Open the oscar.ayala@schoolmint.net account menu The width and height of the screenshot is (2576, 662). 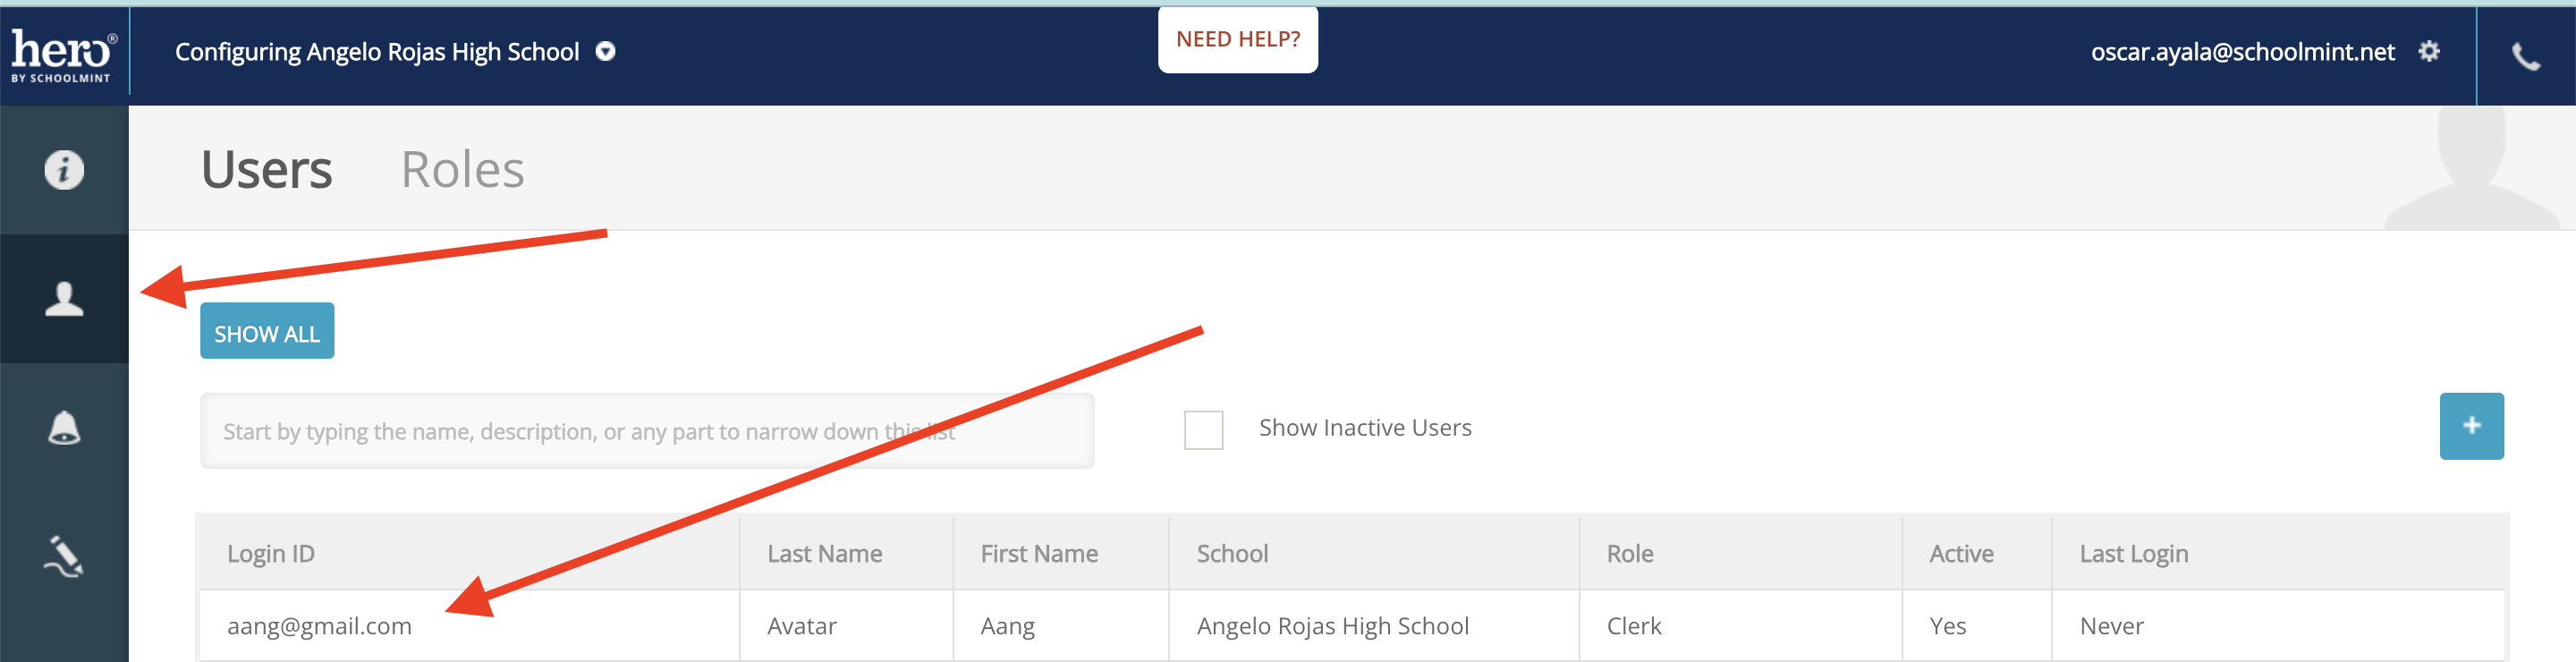click(x=2242, y=52)
